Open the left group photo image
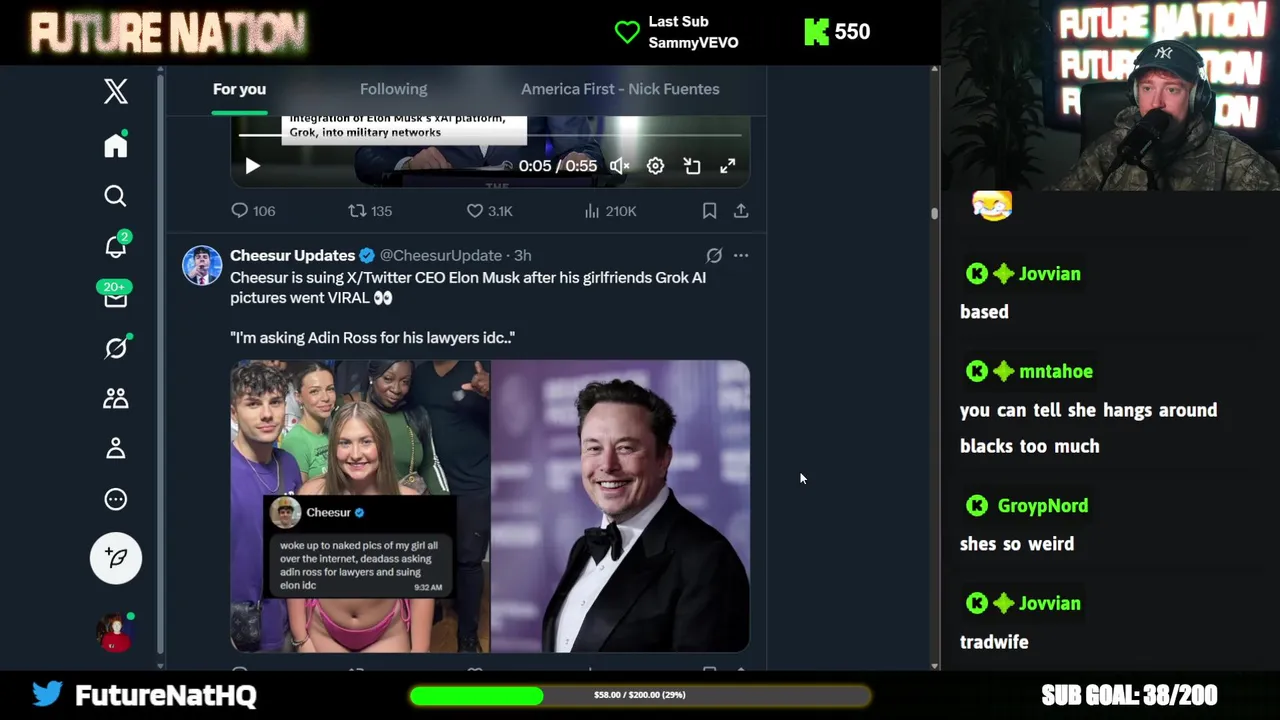The height and width of the screenshot is (720, 1280). (x=360, y=506)
